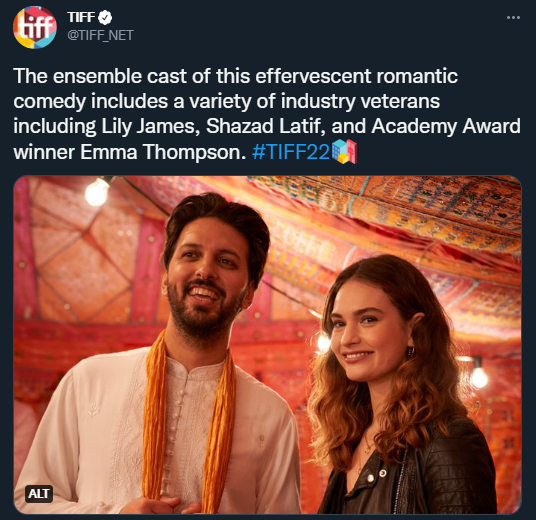Viewport: 536px width, 520px height.
Task: Click the ALT badge on the photo
Action: pyautogui.click(x=39, y=493)
